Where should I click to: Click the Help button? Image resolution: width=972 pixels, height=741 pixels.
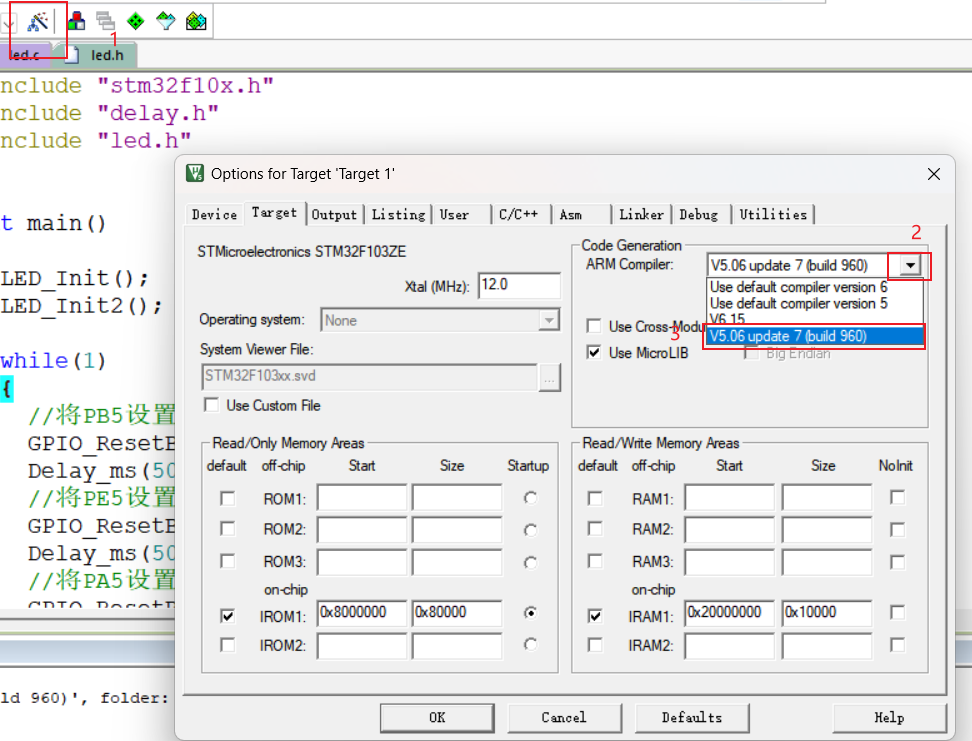[889, 717]
